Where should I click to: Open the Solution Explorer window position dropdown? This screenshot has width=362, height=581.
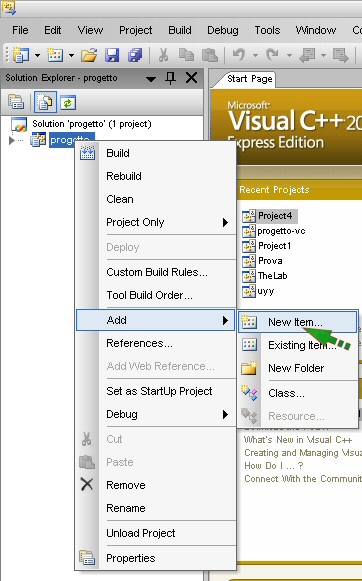151,79
